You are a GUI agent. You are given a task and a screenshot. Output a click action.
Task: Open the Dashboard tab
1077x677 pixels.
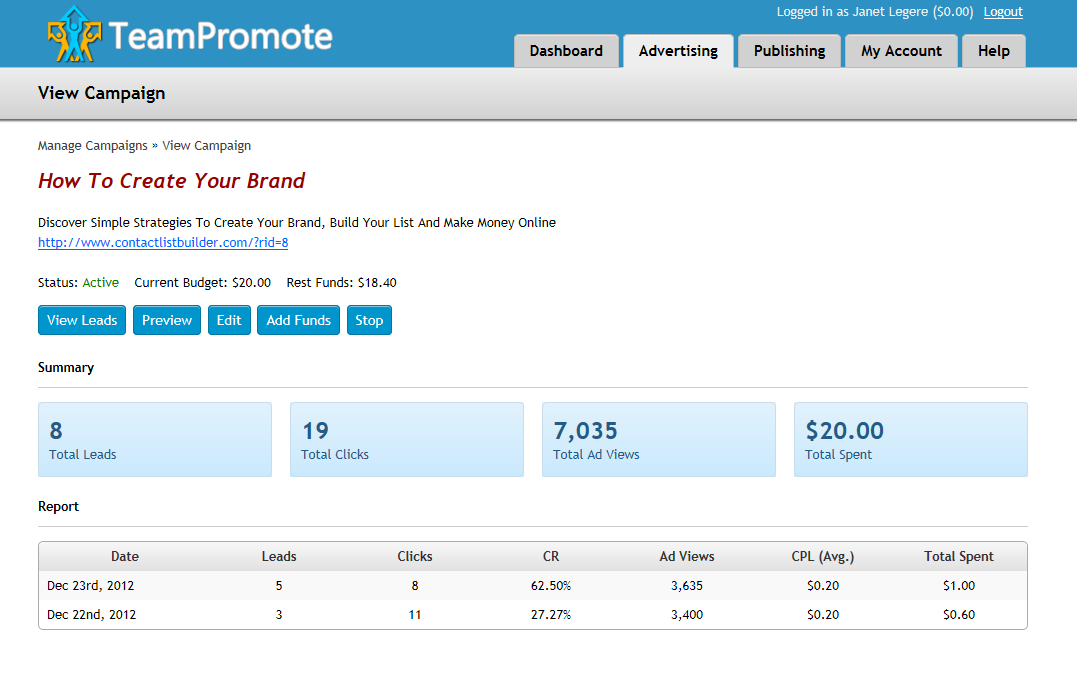(566, 51)
